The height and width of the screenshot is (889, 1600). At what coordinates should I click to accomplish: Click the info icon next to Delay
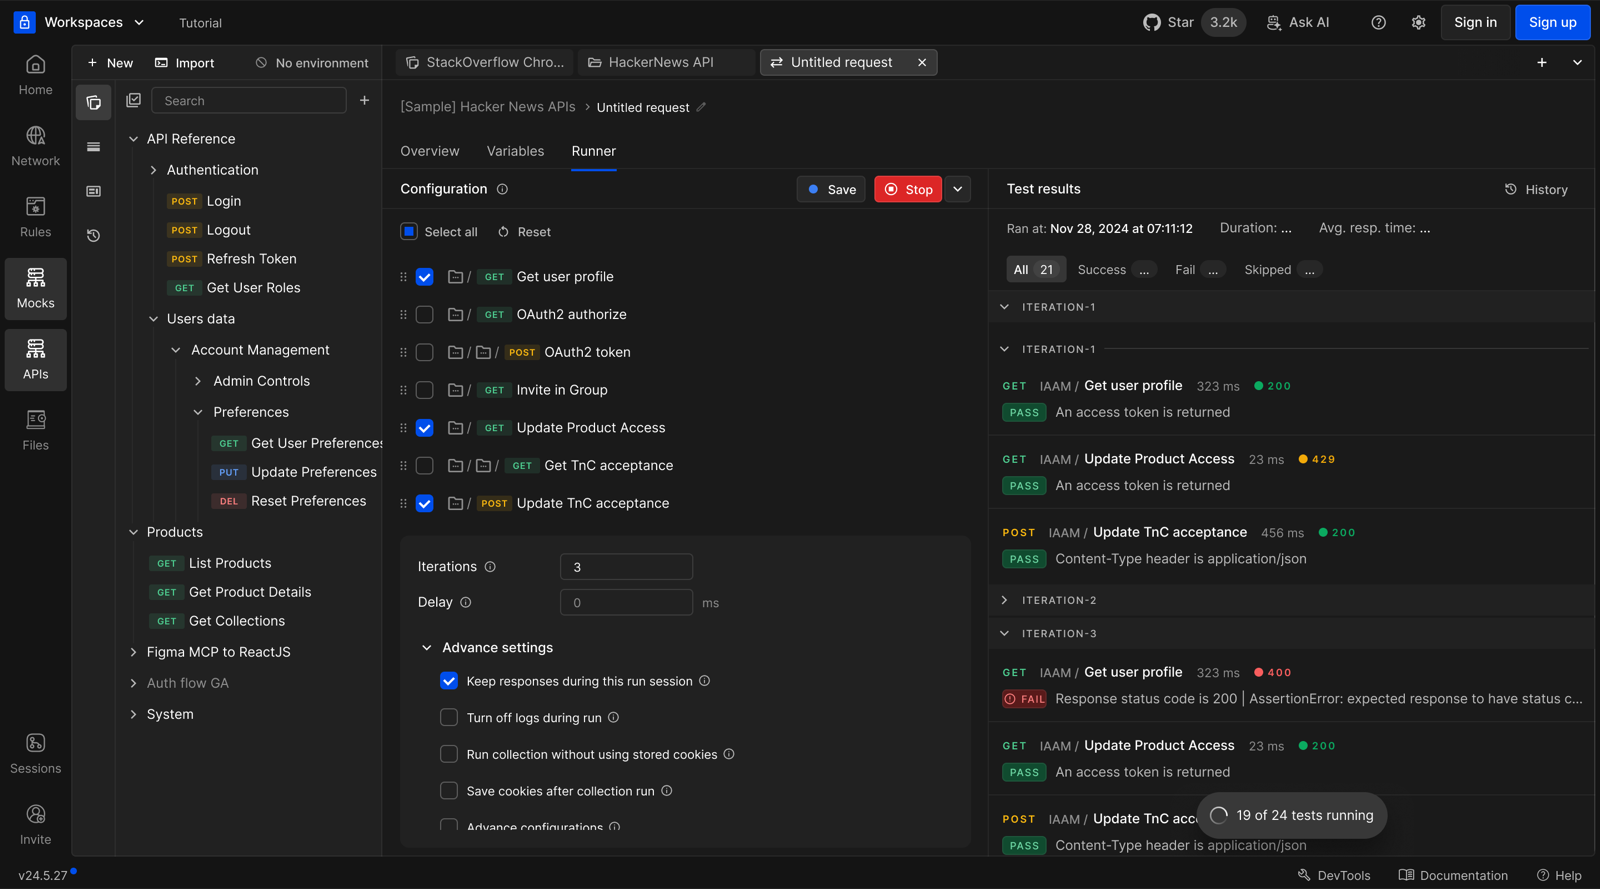465,602
